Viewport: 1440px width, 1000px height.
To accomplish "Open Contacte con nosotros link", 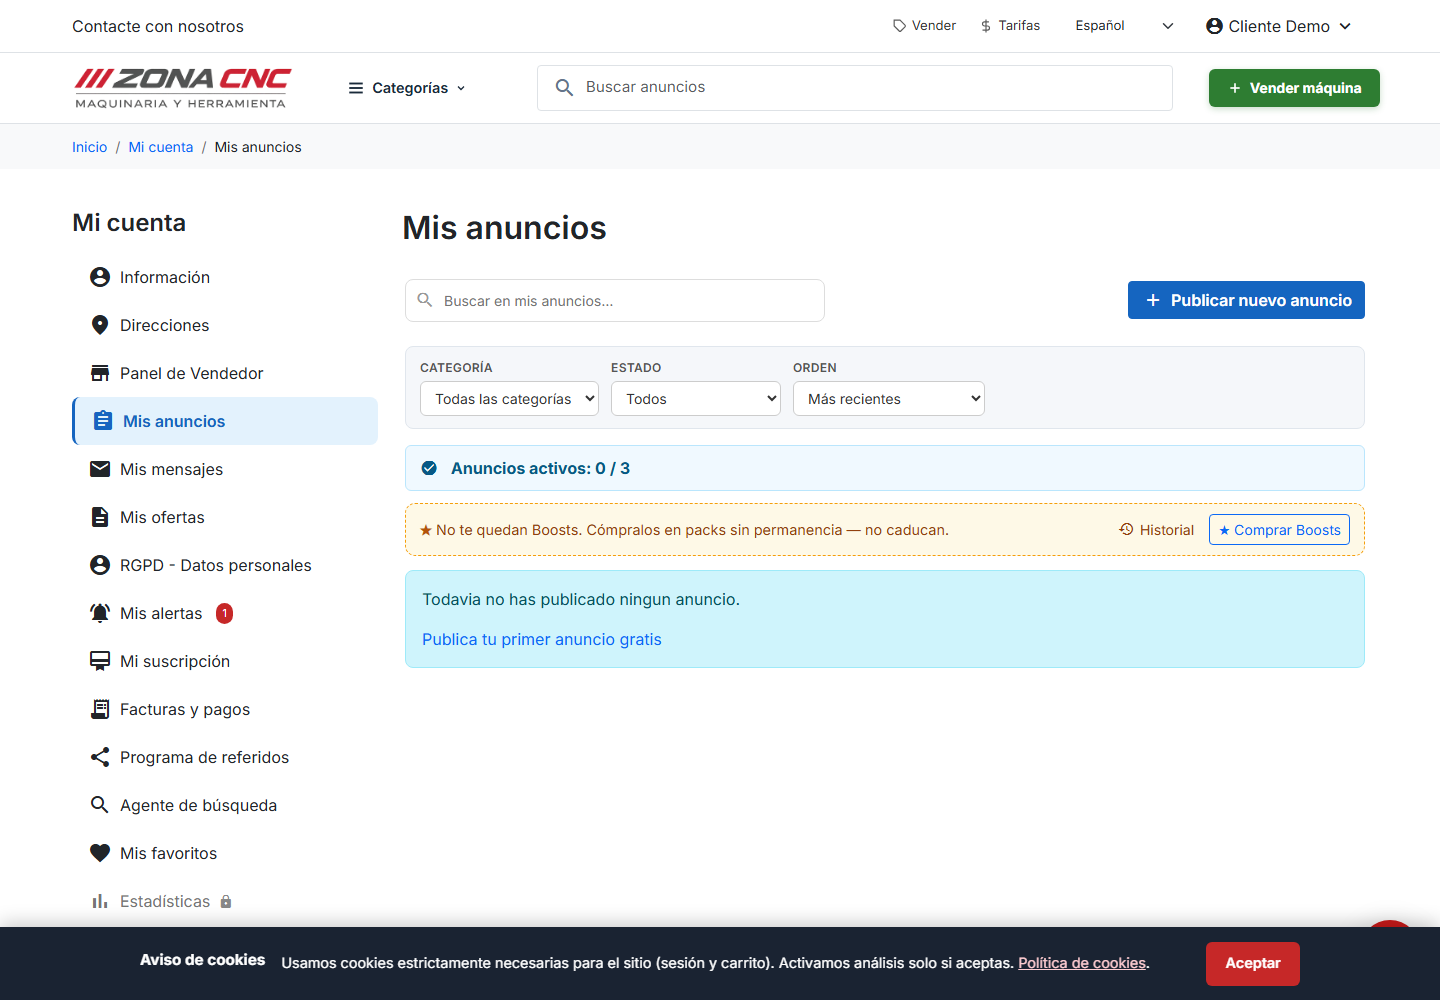I will [158, 26].
